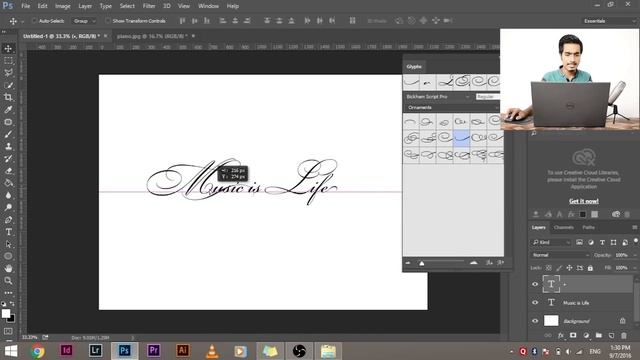Open the Opacity value dropdown arrow
640x360 pixels.
[x=635, y=255]
